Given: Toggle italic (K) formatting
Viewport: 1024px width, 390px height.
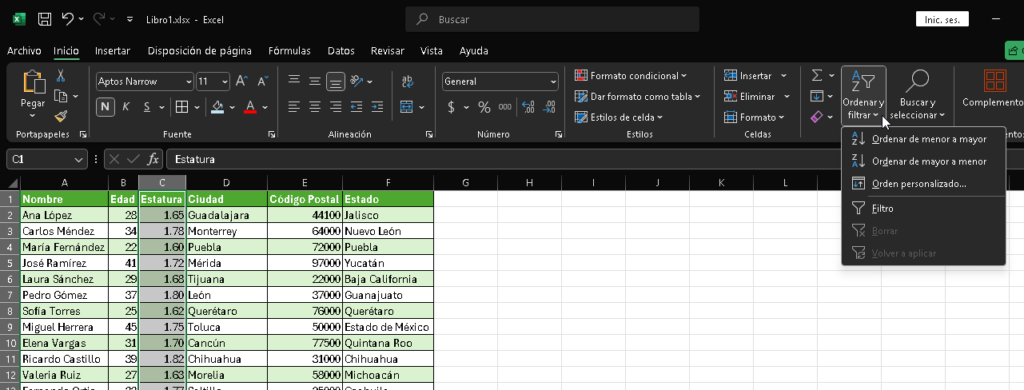Looking at the screenshot, I should click(x=126, y=107).
